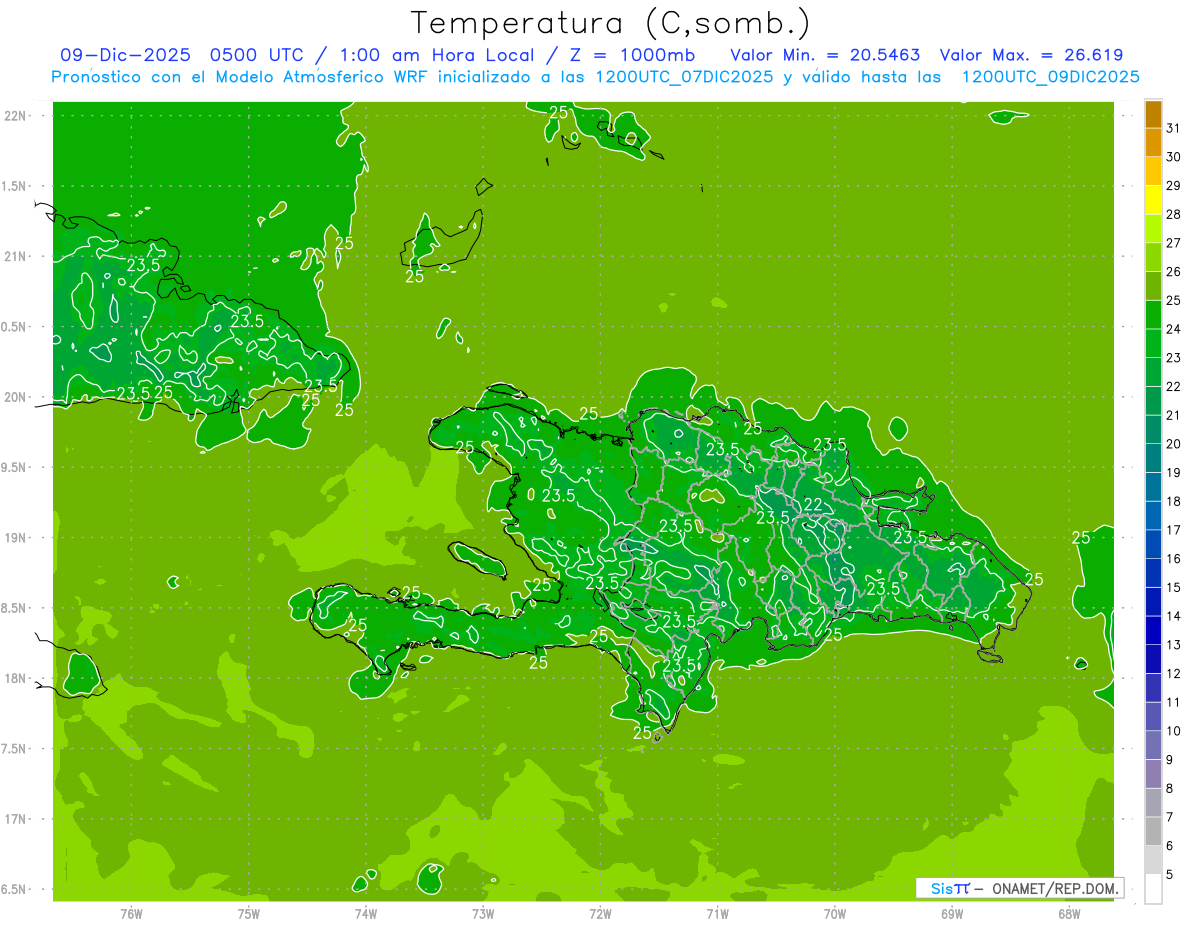The image size is (1200, 927).
Task: Choose the legend swatch between 24 and 25
Action: pos(1153,315)
